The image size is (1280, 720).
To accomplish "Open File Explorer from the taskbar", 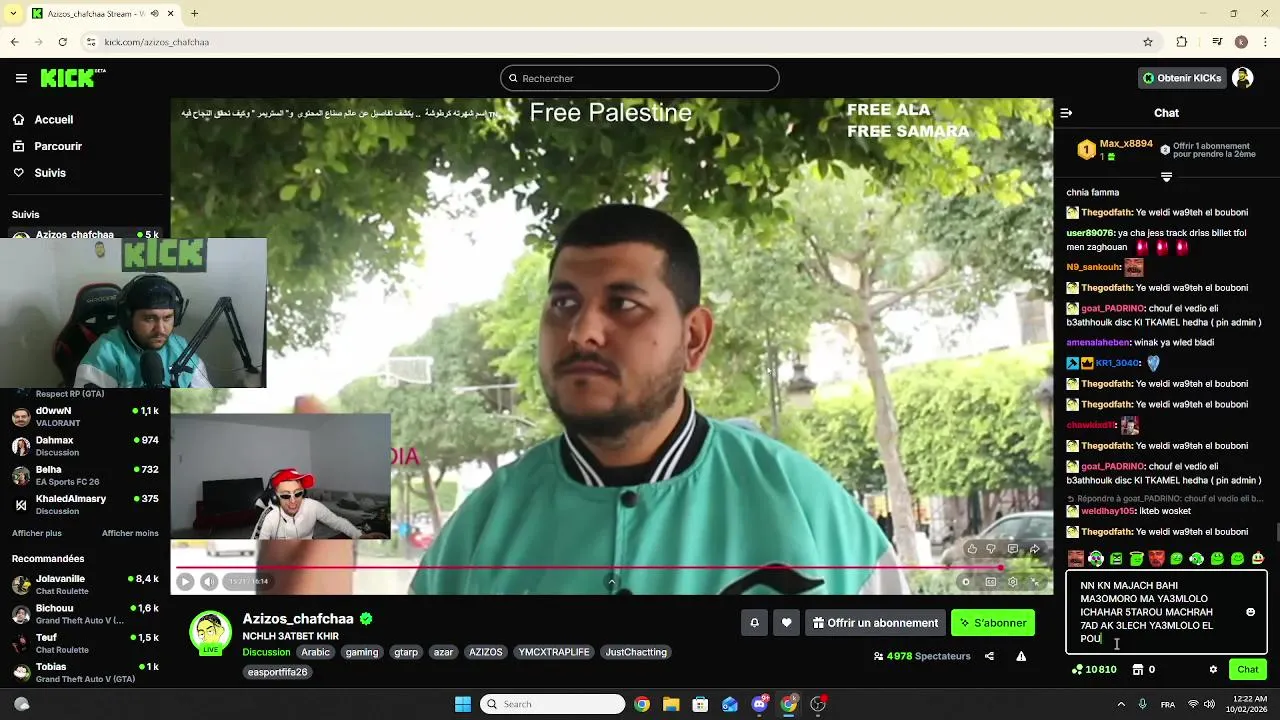I will (x=670, y=704).
